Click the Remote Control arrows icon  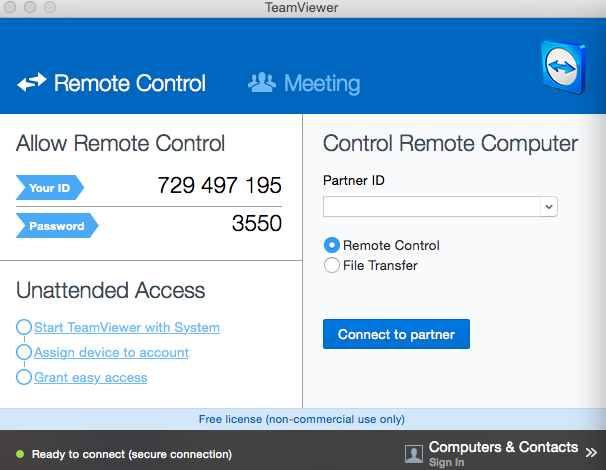coord(32,83)
